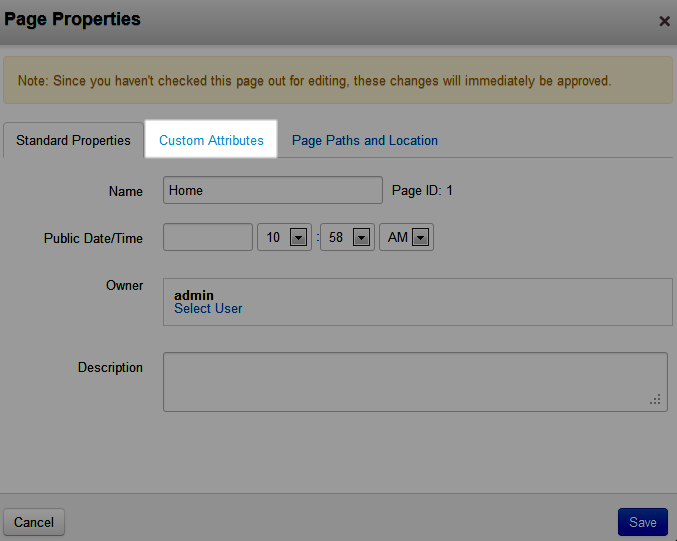Click the Select User link

click(208, 309)
